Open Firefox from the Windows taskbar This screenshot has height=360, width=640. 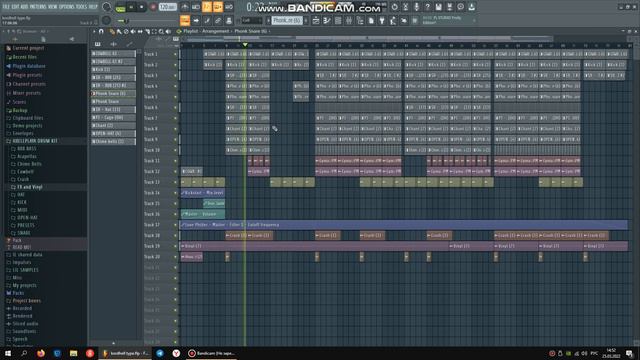[x=41, y=353]
